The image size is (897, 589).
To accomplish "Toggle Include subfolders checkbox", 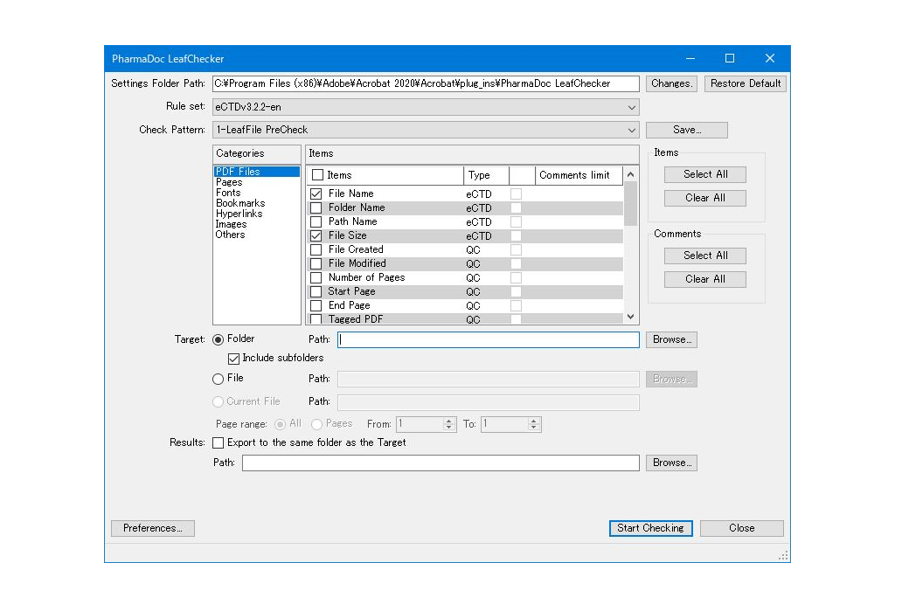I will [x=233, y=359].
